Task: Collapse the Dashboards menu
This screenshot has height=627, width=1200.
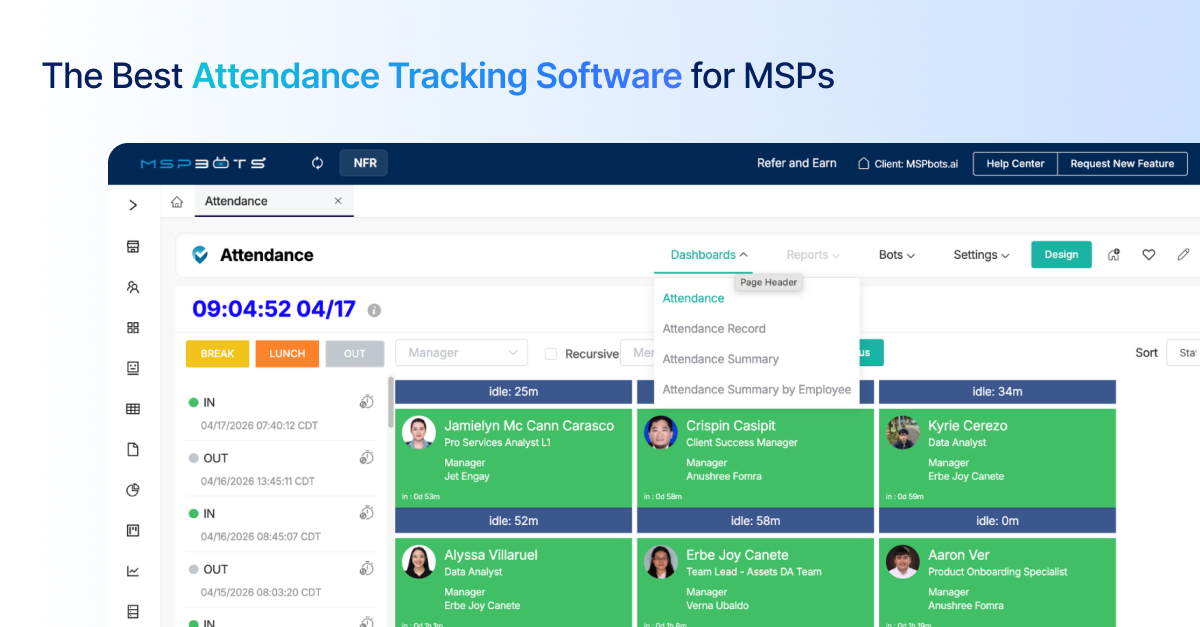Action: pyautogui.click(x=709, y=255)
